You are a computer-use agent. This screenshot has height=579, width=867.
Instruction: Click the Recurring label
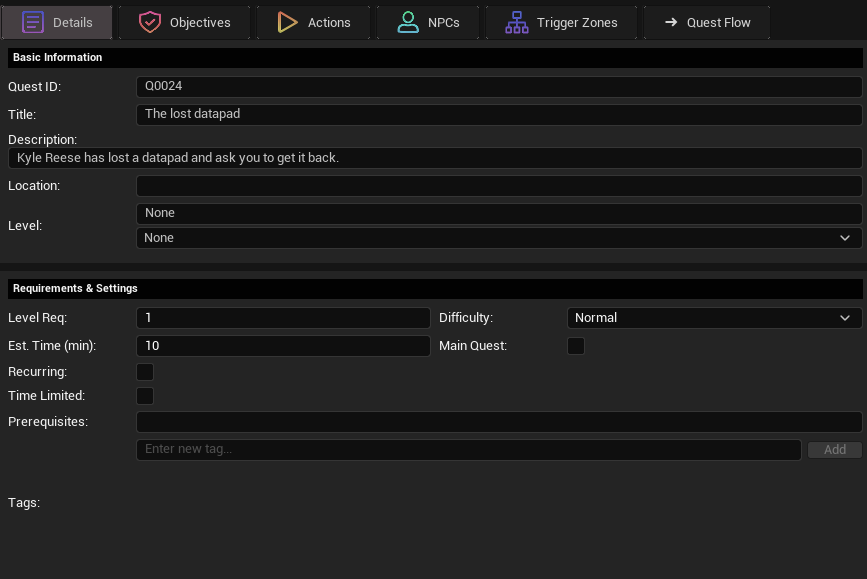(38, 372)
